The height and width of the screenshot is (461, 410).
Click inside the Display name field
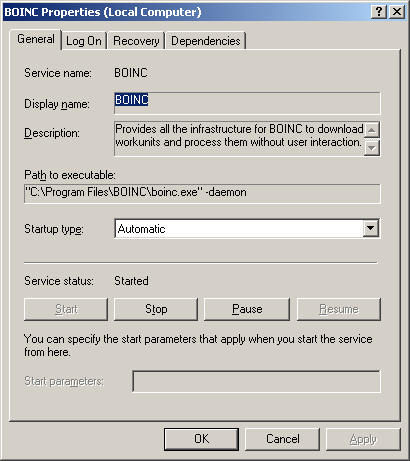pos(247,103)
